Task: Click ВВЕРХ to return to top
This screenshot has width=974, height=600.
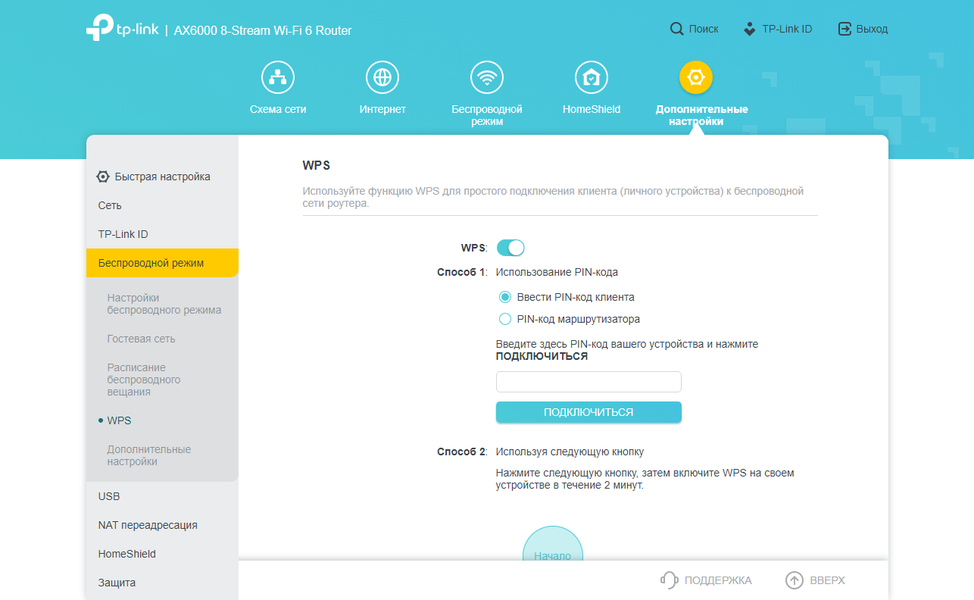Action: point(827,580)
